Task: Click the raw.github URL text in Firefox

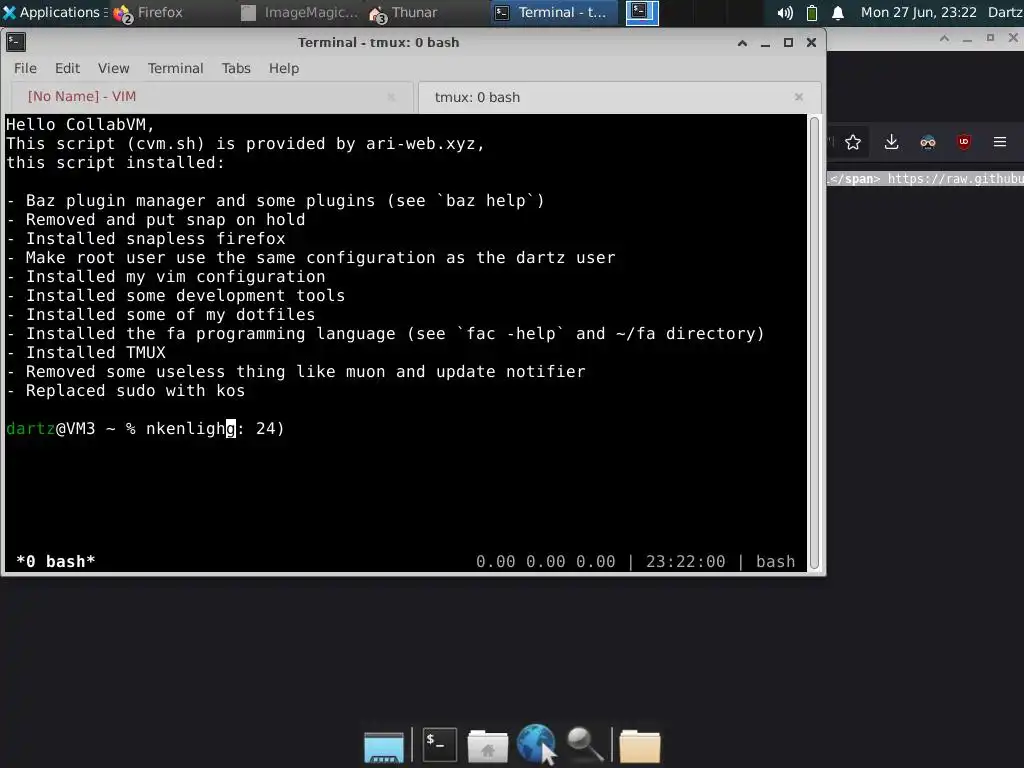Action: tap(955, 178)
